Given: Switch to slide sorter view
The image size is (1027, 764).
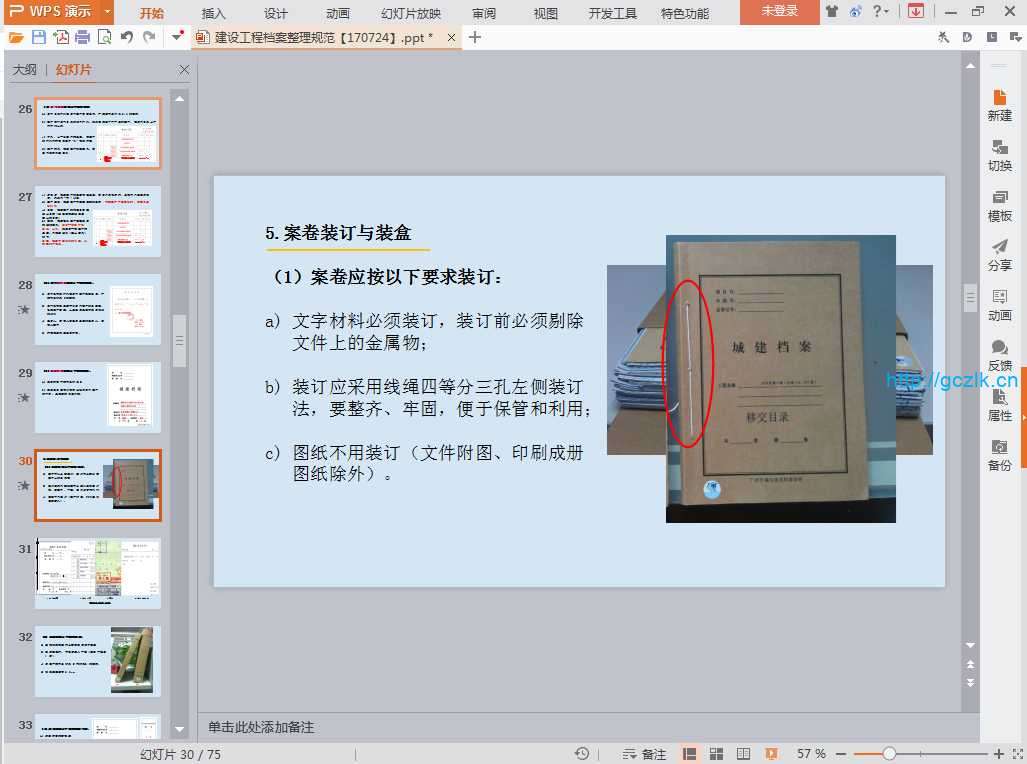Looking at the screenshot, I should [x=716, y=753].
